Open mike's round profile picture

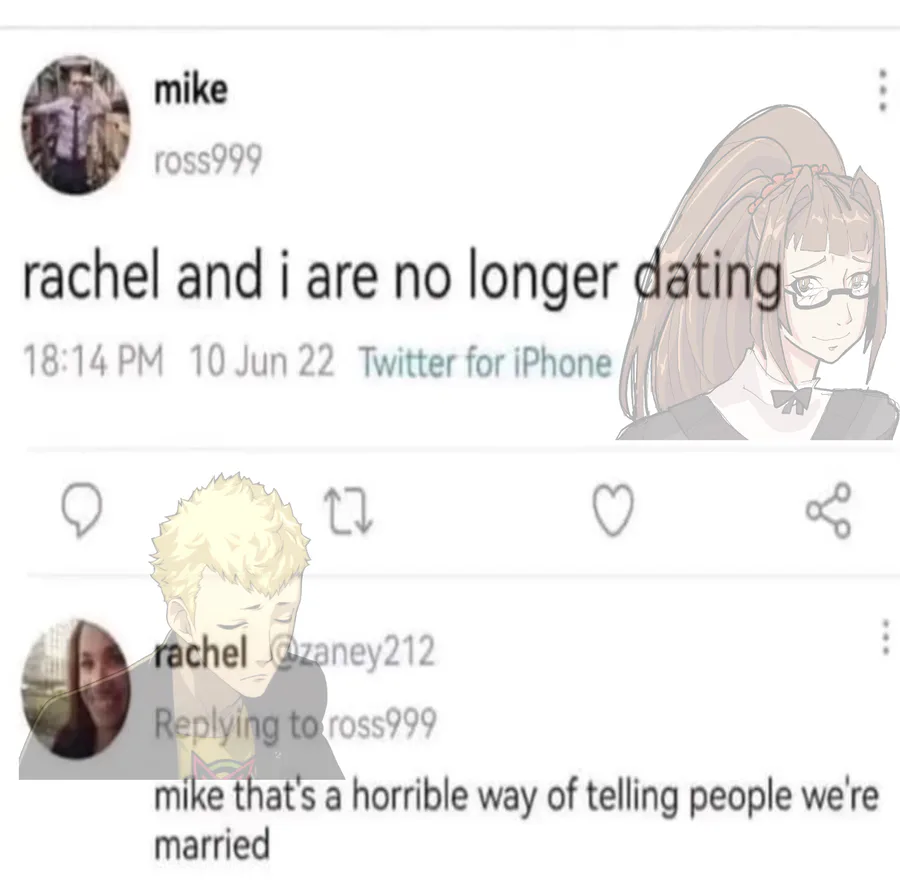[75, 125]
